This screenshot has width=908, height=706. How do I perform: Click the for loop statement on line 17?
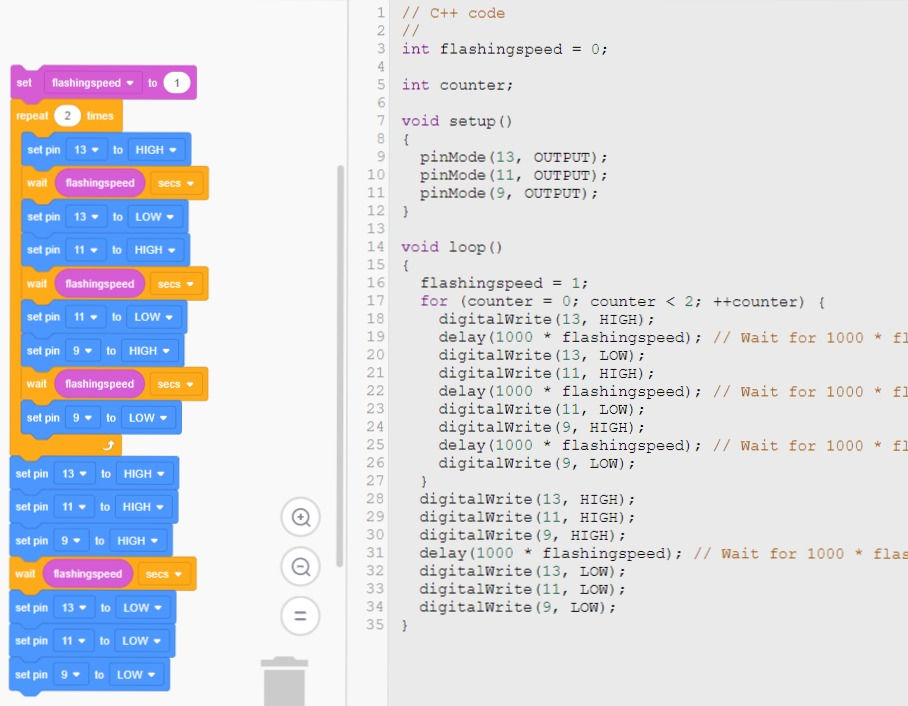[x=623, y=301]
